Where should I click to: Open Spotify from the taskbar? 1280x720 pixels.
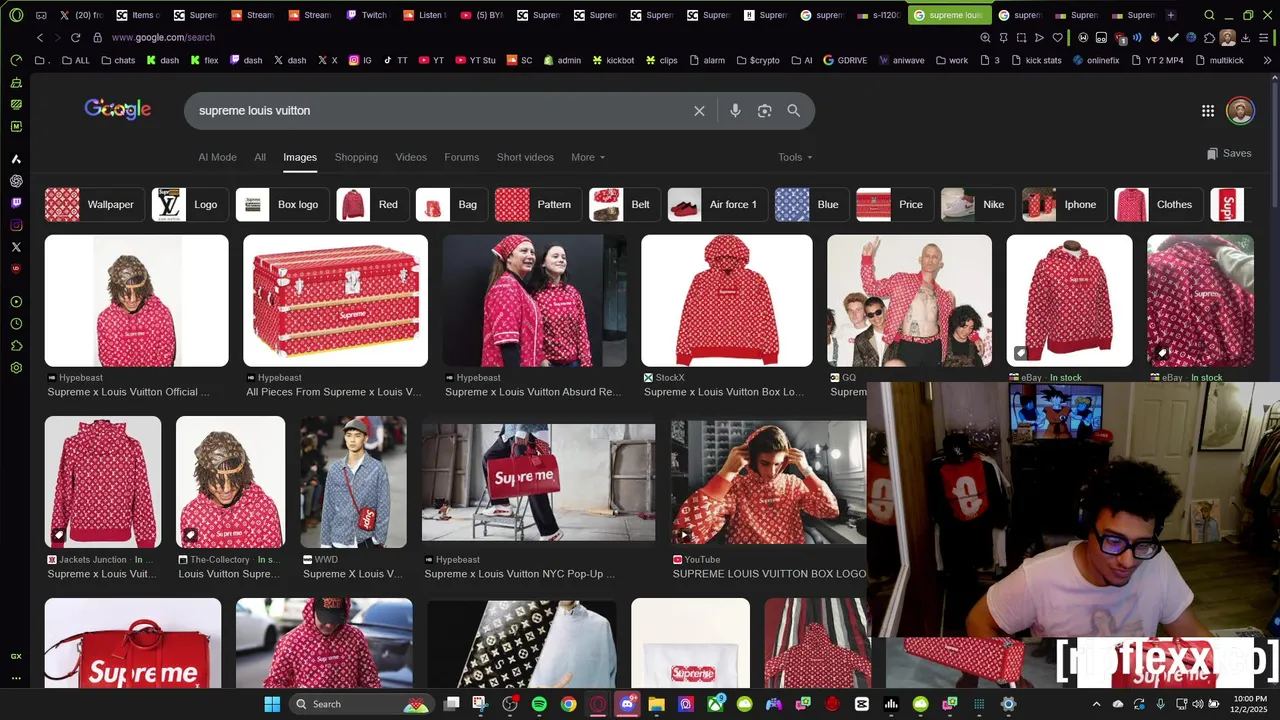click(x=539, y=704)
